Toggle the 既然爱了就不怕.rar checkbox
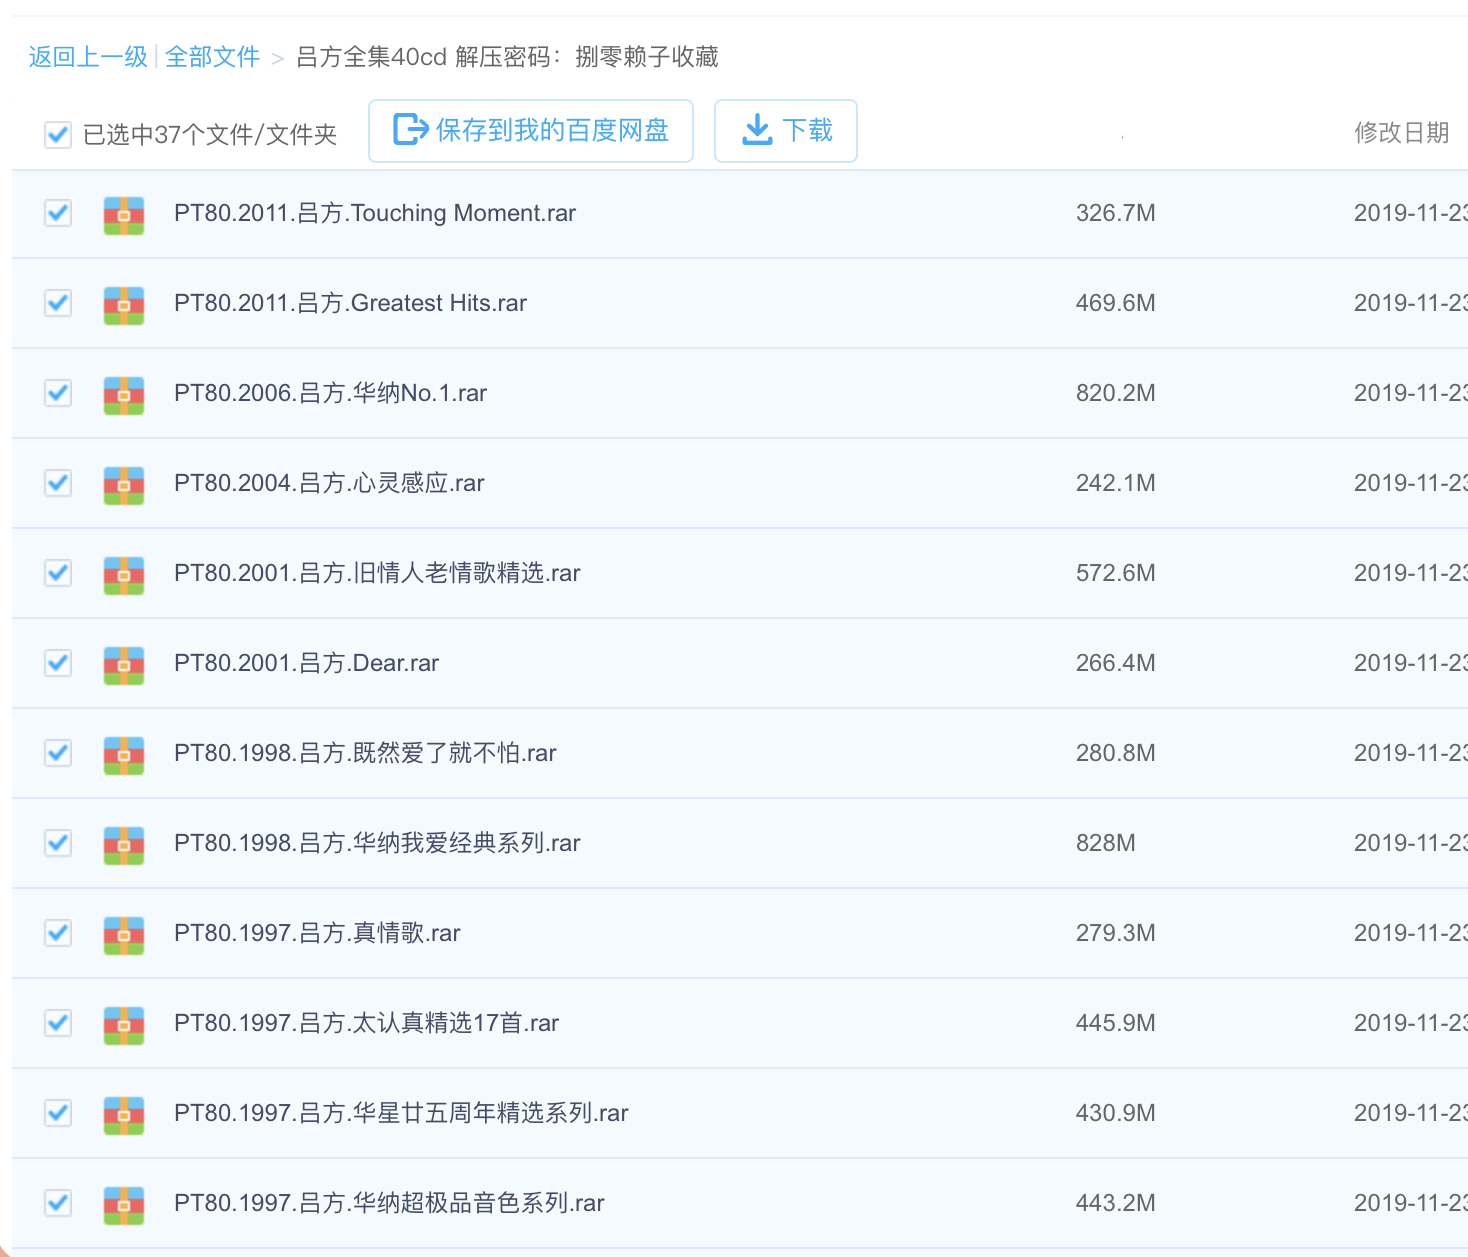 coord(58,753)
